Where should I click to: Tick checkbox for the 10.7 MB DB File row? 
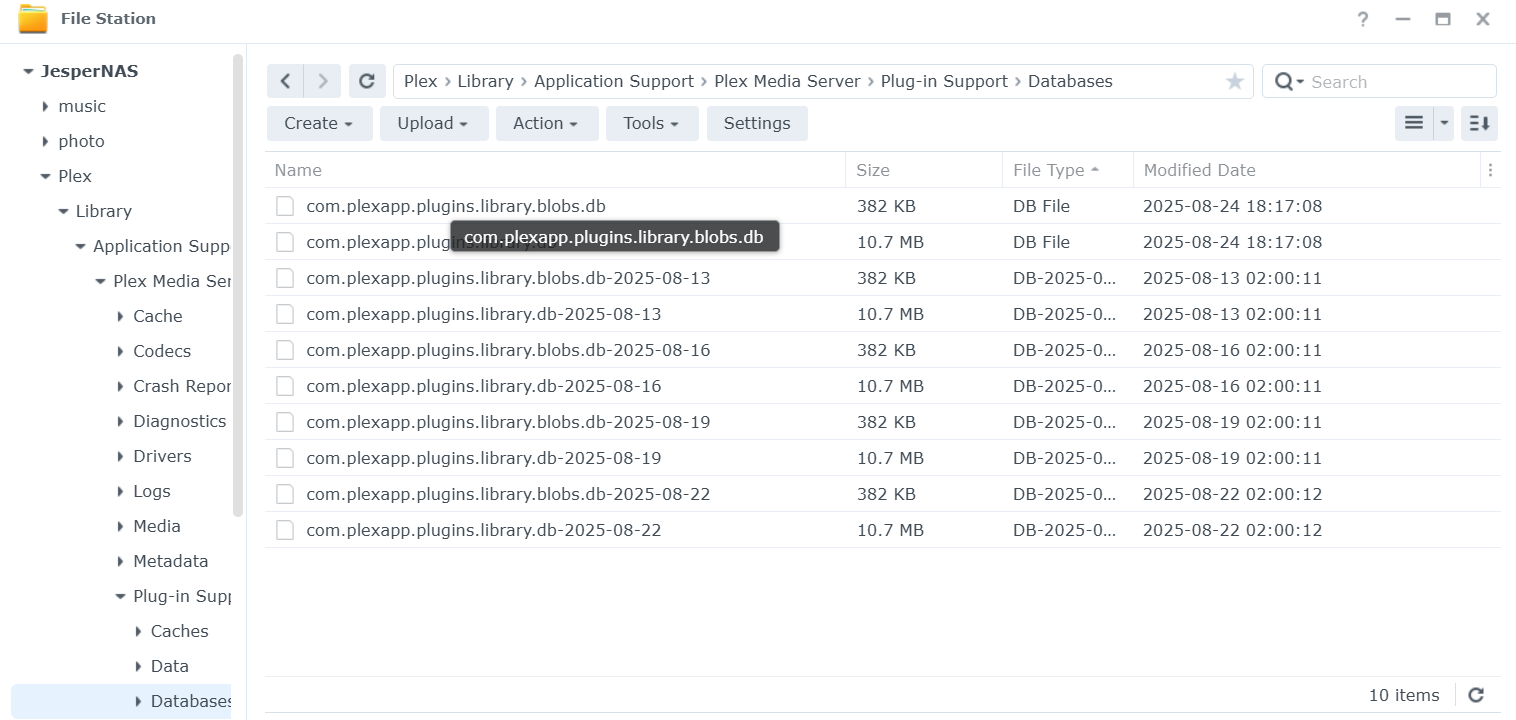(x=285, y=242)
